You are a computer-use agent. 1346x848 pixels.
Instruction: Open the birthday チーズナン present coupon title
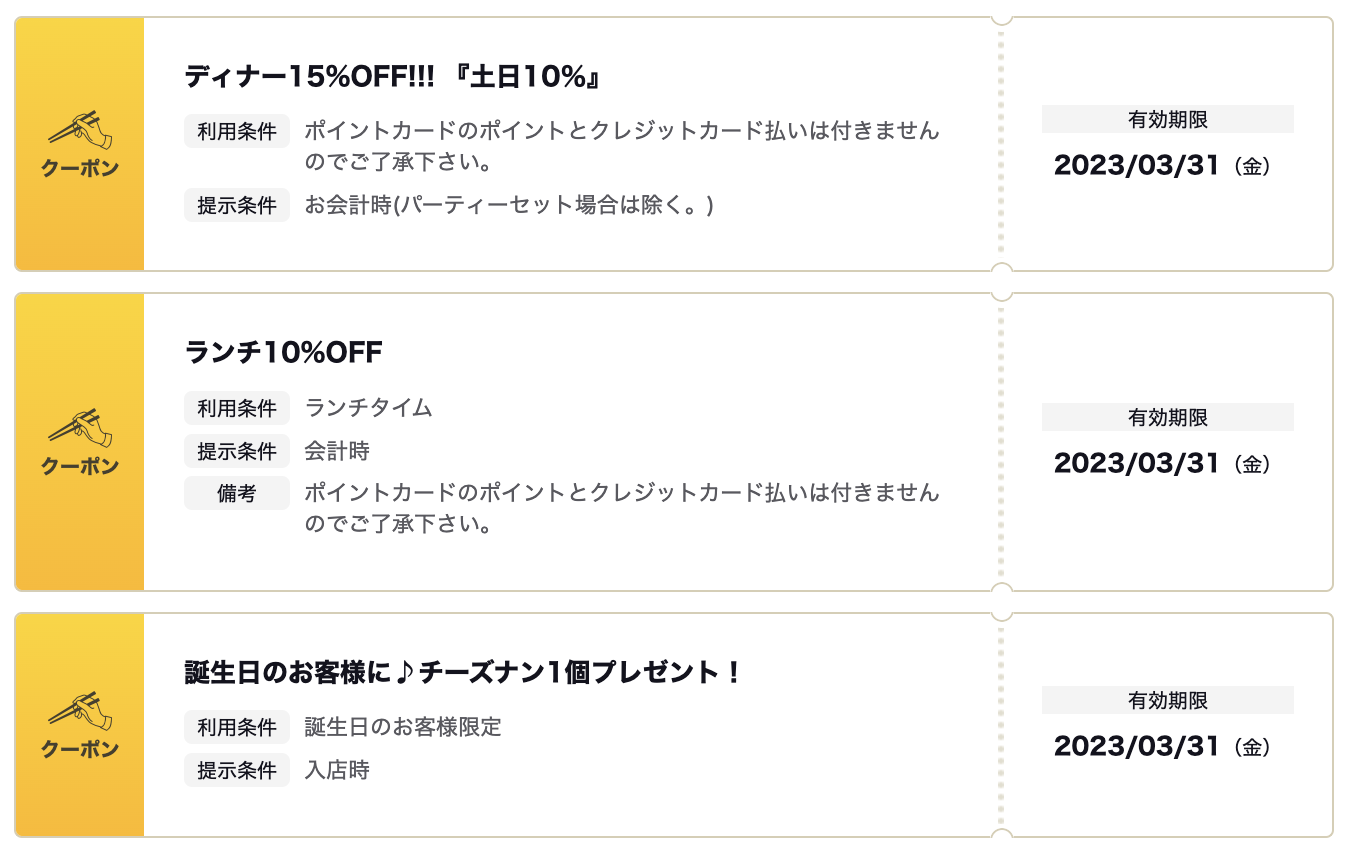coord(463,672)
